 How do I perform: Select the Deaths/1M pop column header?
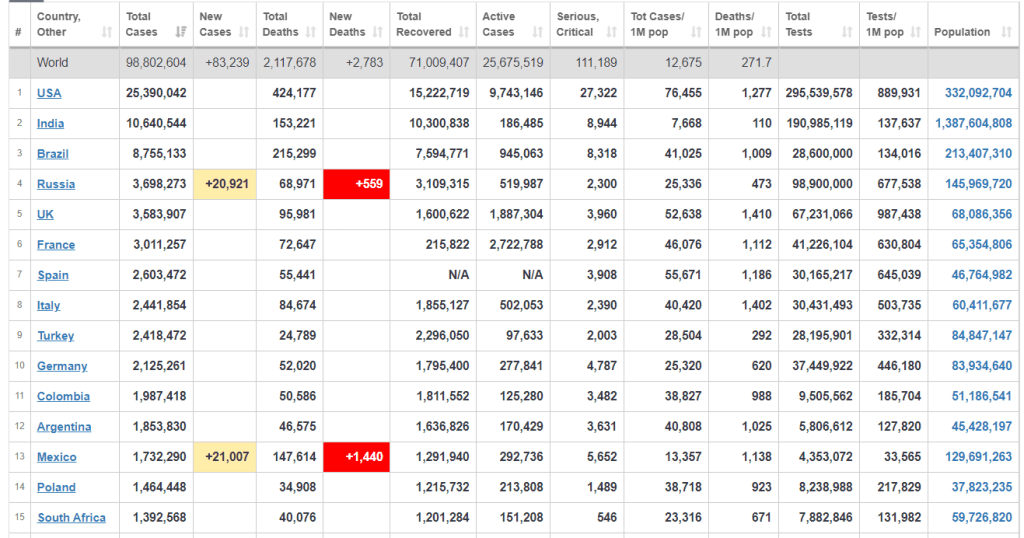coord(735,24)
